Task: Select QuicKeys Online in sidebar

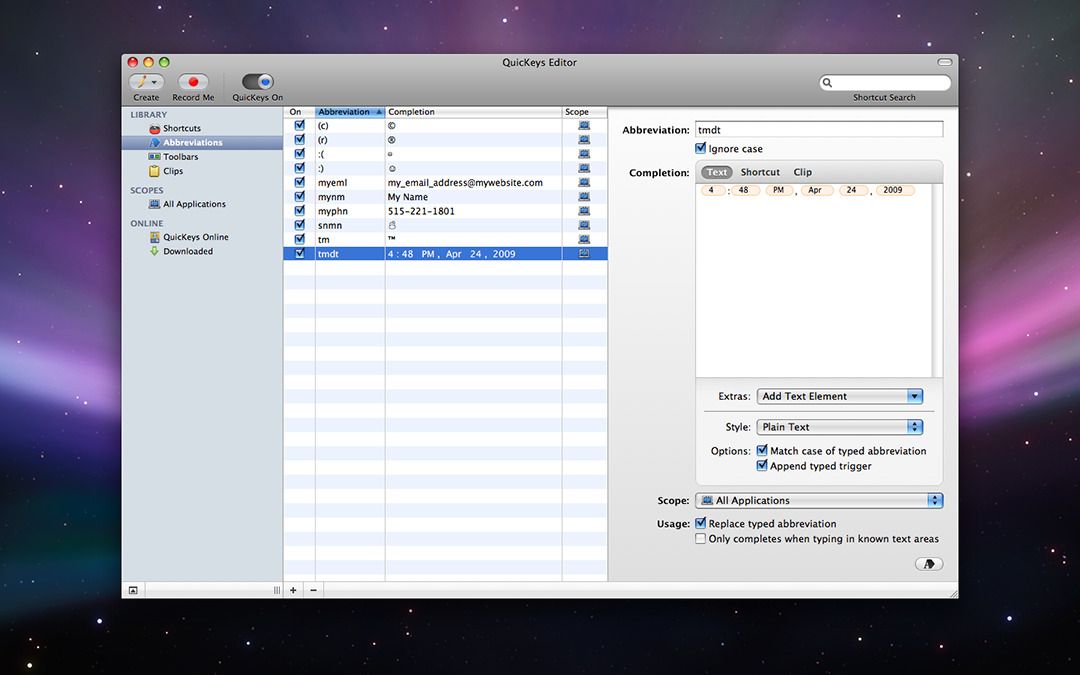Action: tap(195, 237)
